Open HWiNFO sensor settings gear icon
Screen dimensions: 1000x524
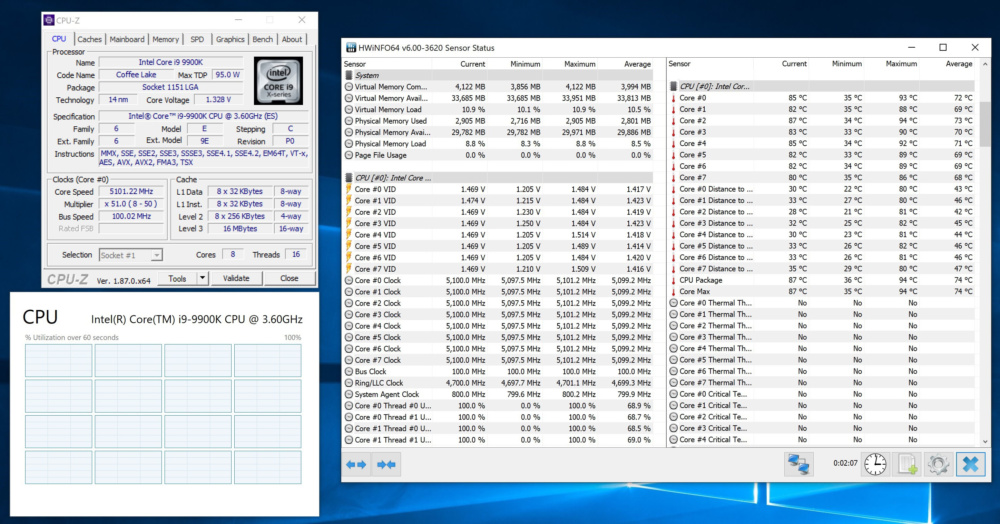tap(938, 464)
